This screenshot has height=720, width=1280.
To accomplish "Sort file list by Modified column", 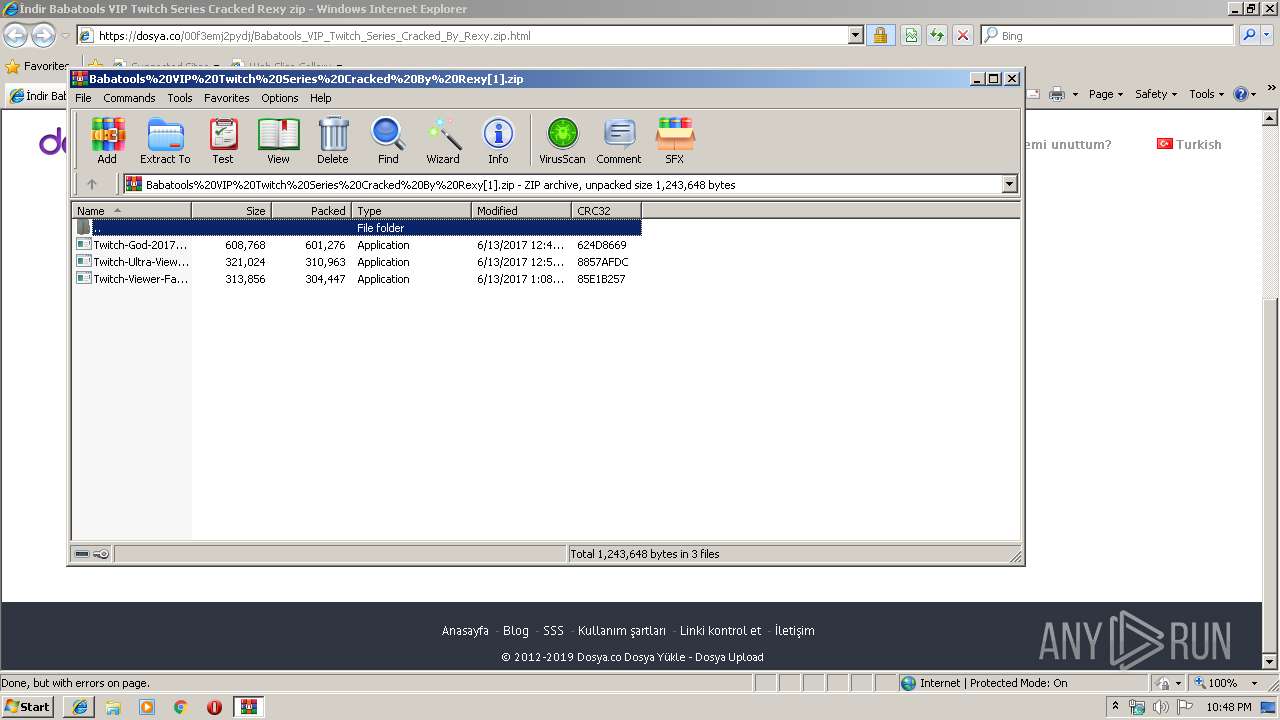I will pos(521,211).
